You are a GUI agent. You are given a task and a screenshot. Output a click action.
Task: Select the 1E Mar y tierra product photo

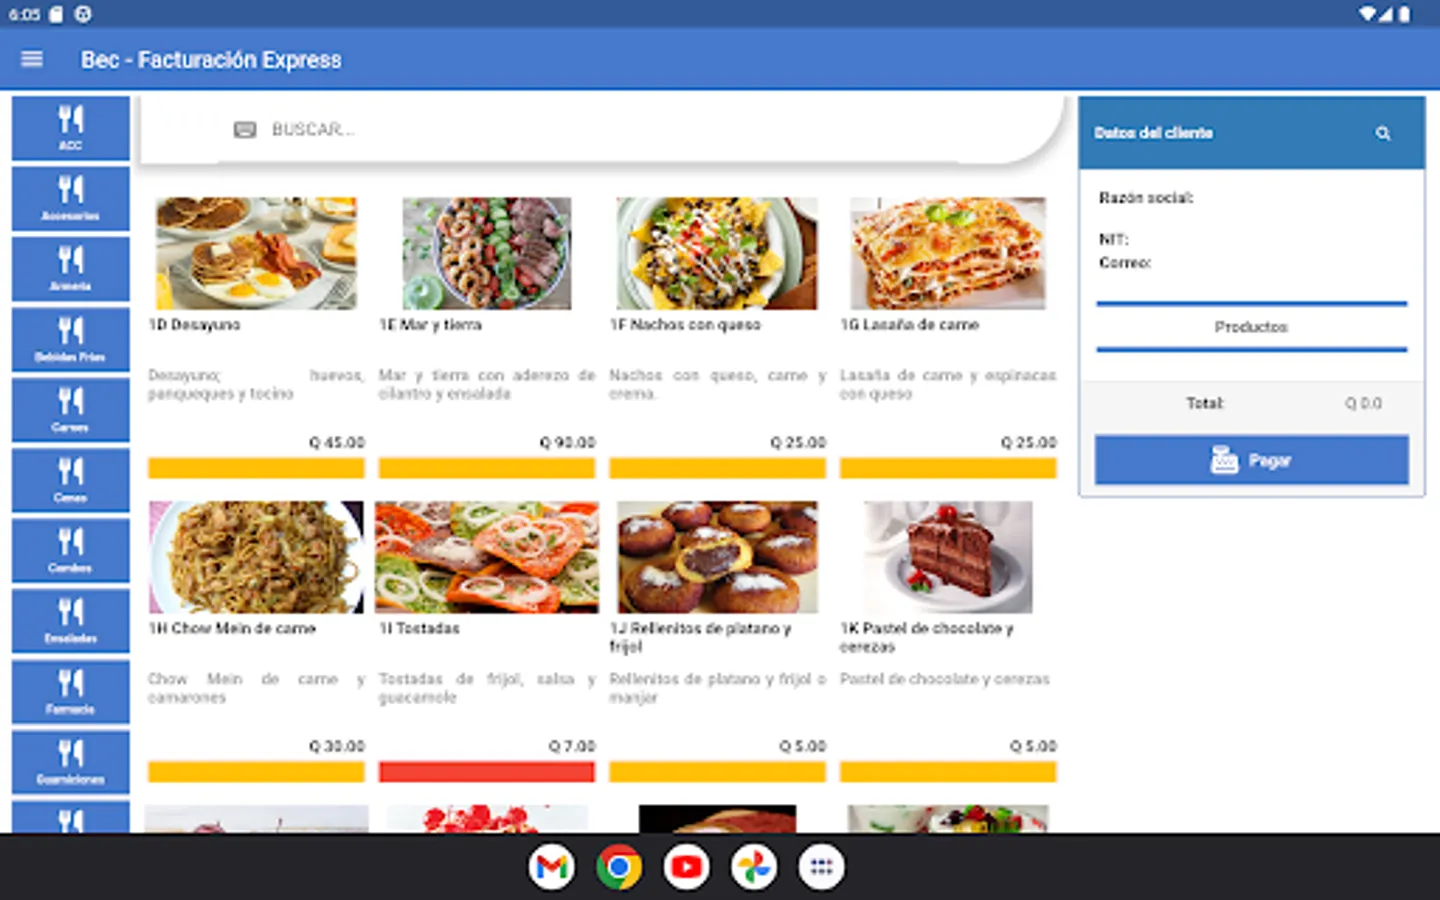[x=487, y=253]
